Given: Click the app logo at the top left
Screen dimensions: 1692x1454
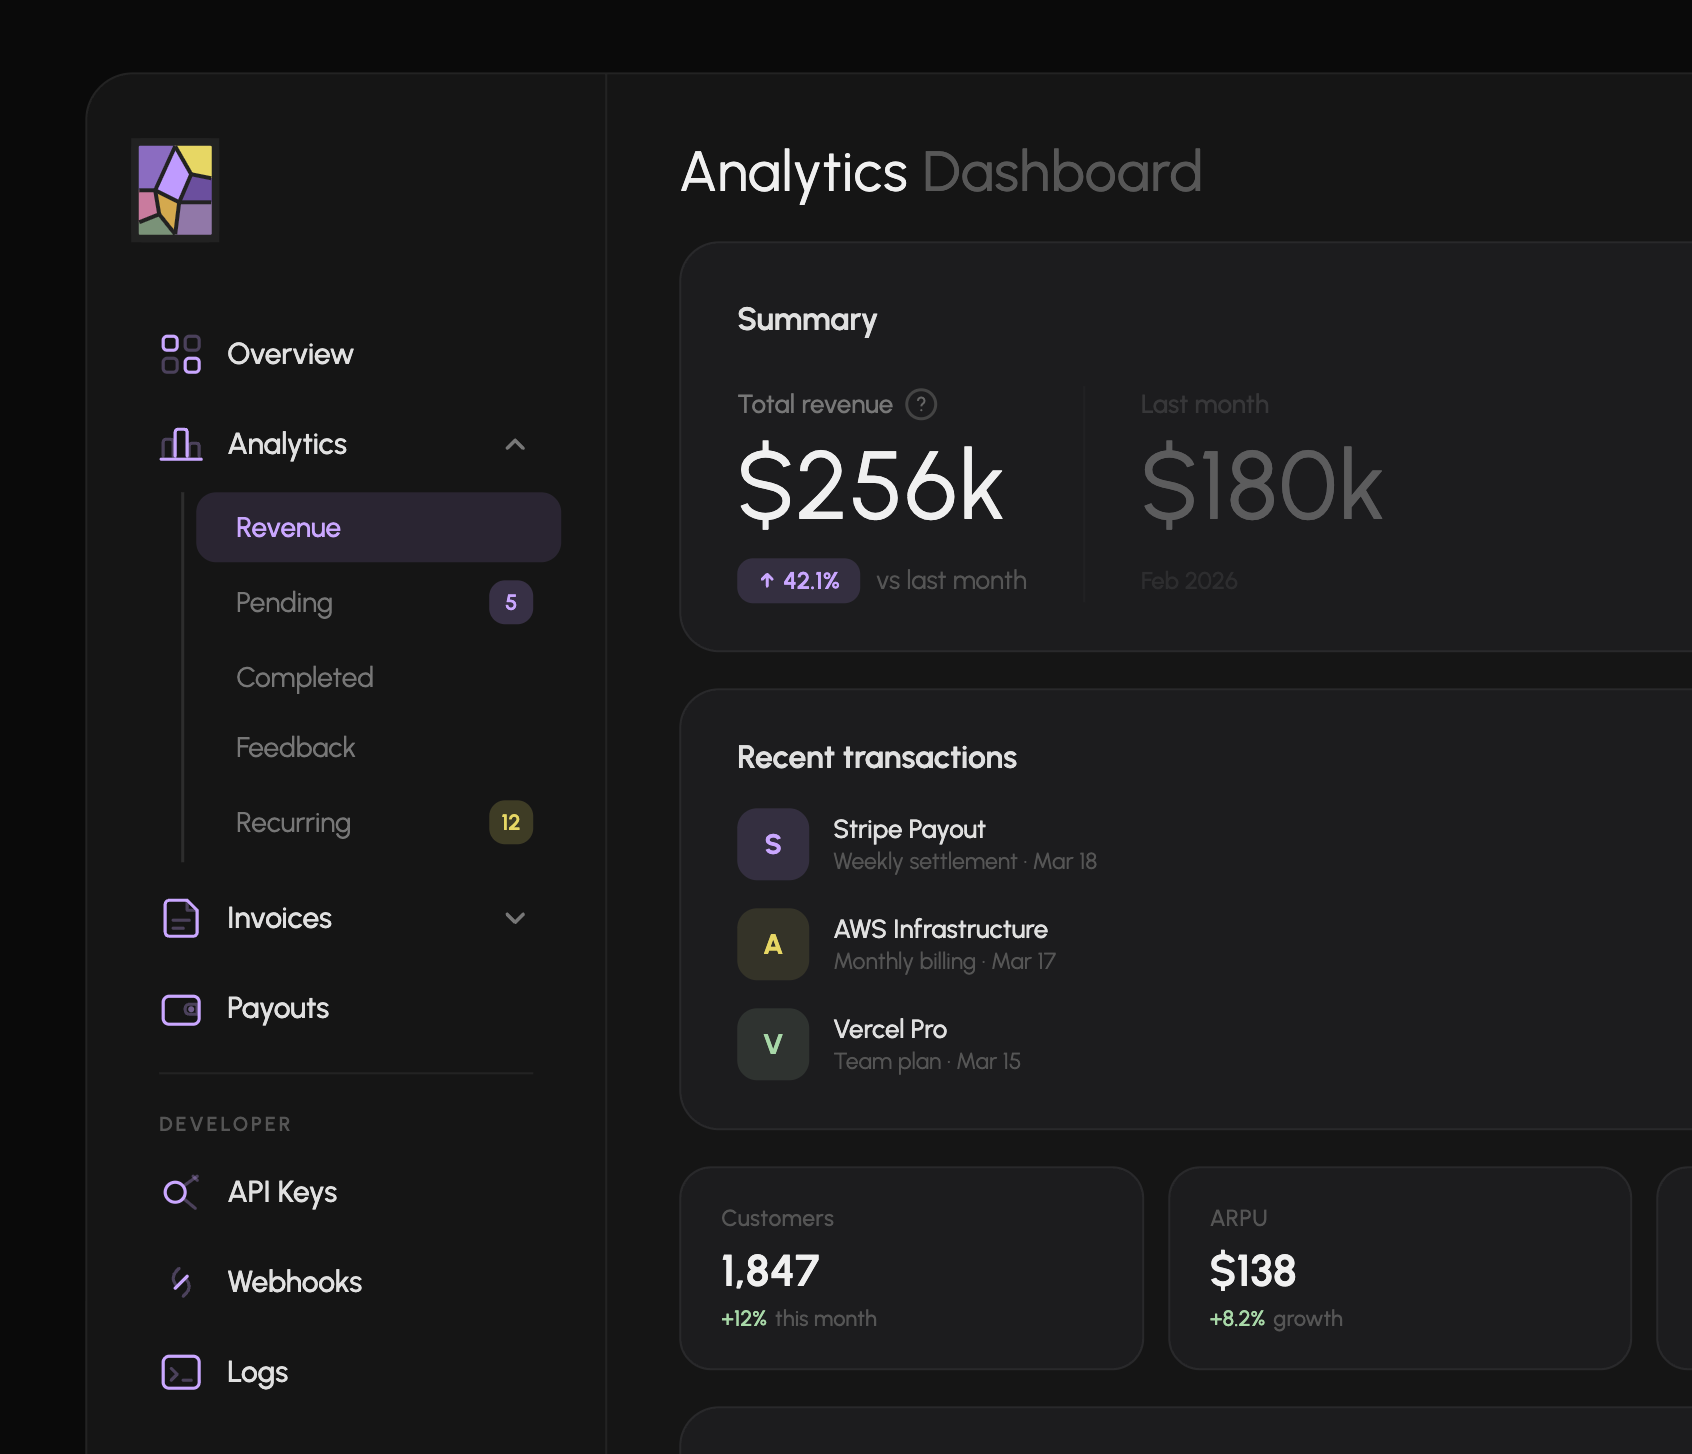Looking at the screenshot, I should coord(174,190).
